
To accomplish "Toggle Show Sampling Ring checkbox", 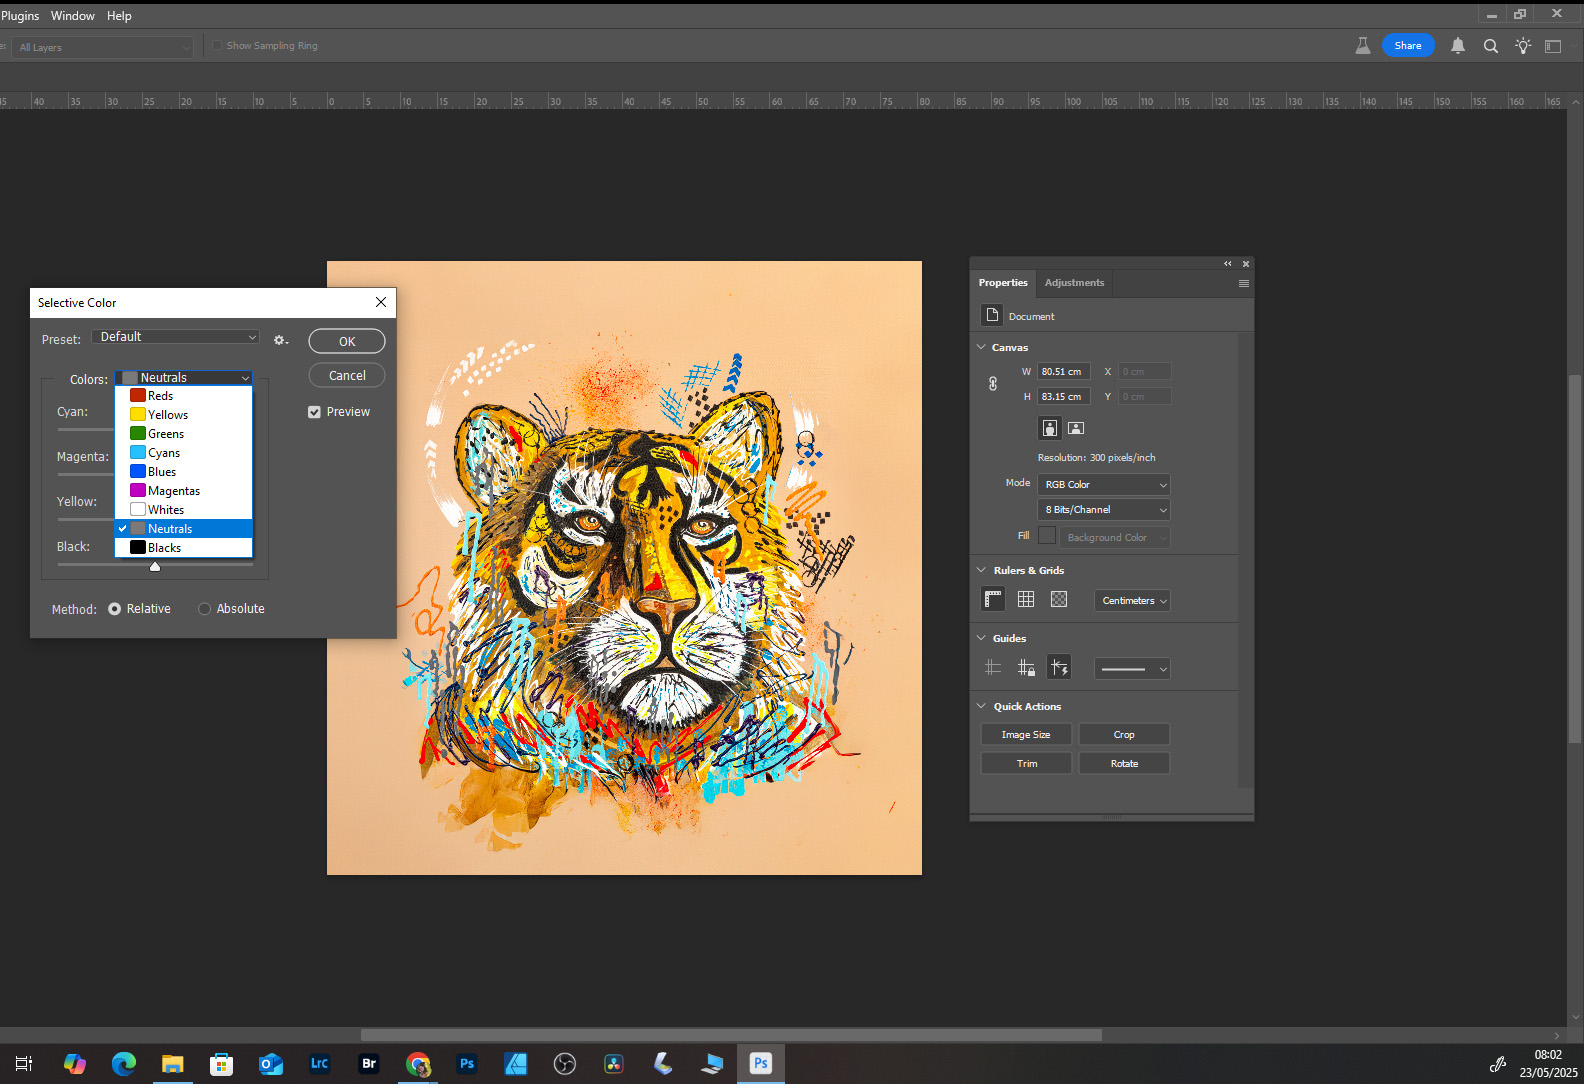I will pos(217,46).
